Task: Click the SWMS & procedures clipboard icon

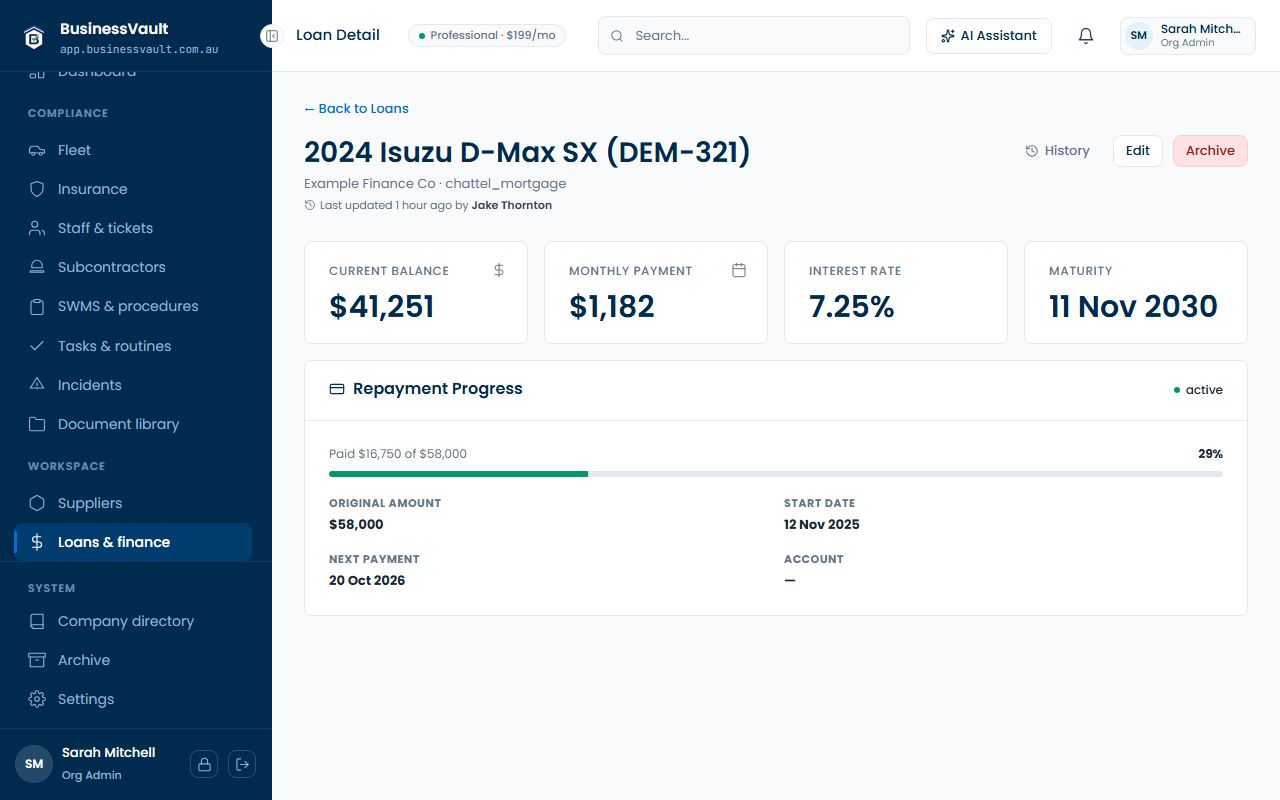Action: coord(37,306)
